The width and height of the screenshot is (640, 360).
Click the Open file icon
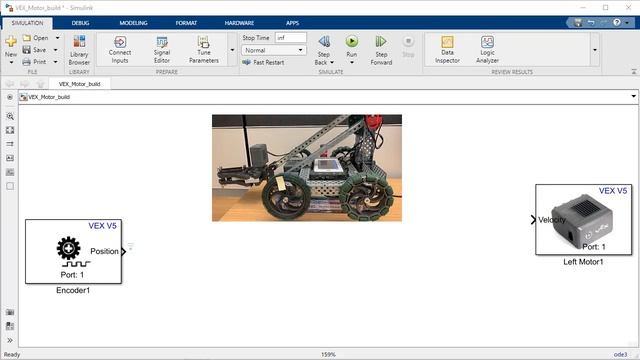(x=27, y=38)
